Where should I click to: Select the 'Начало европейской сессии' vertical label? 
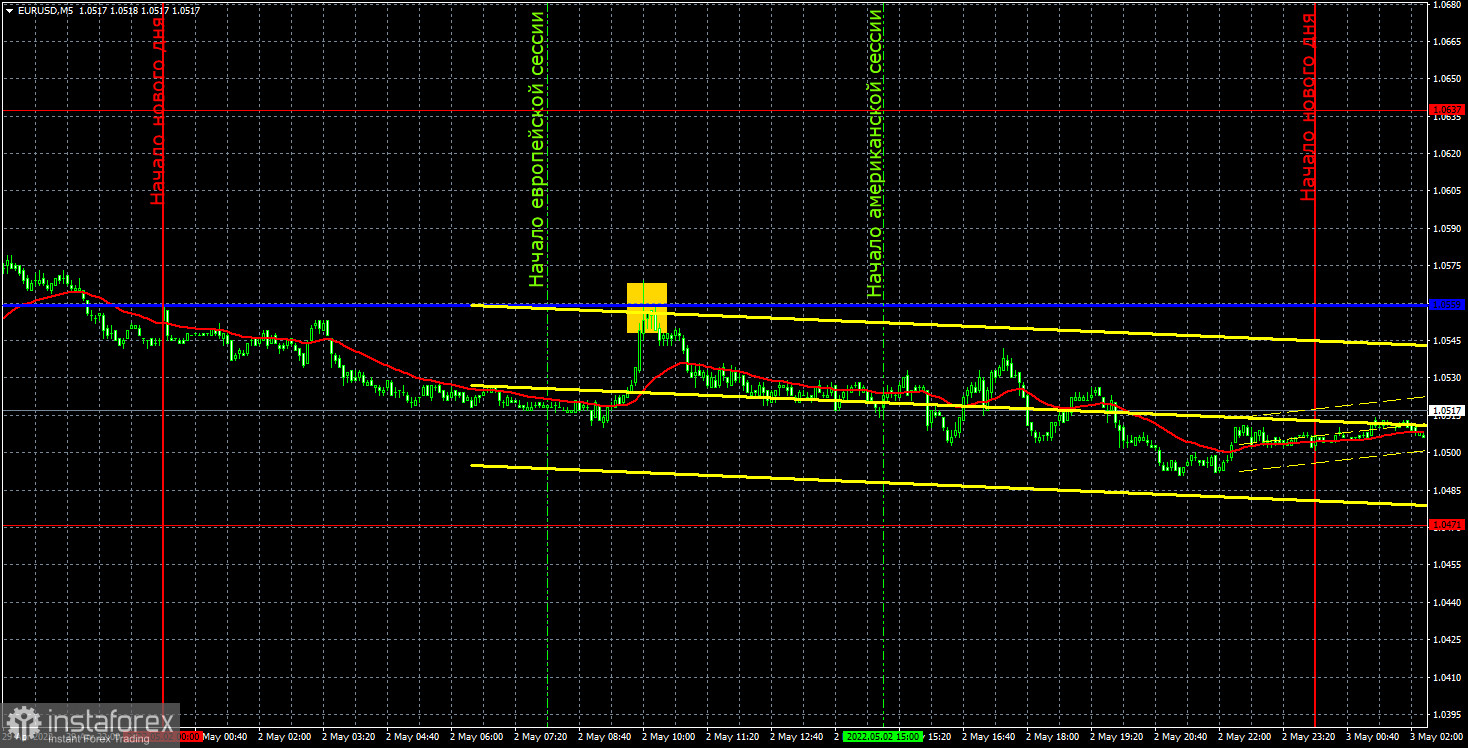538,149
